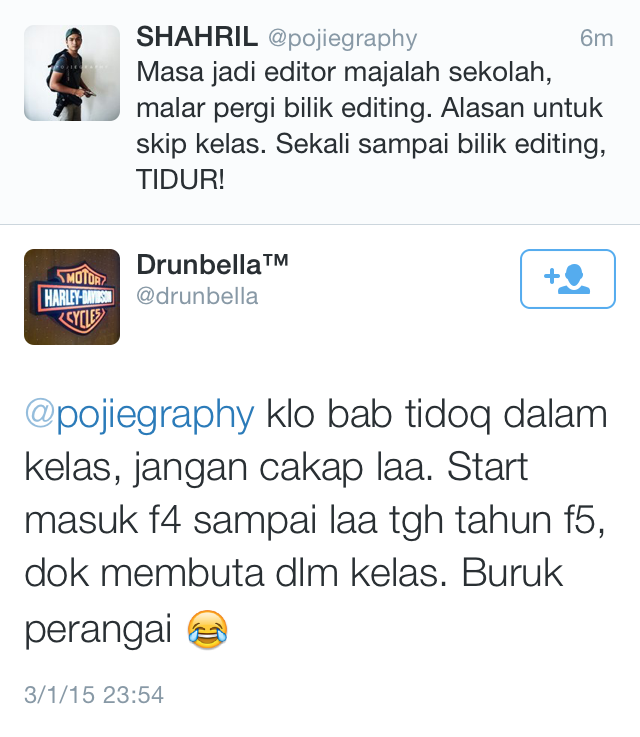Tap the plus sign inside follow button
The height and width of the screenshot is (737, 640).
tap(552, 276)
